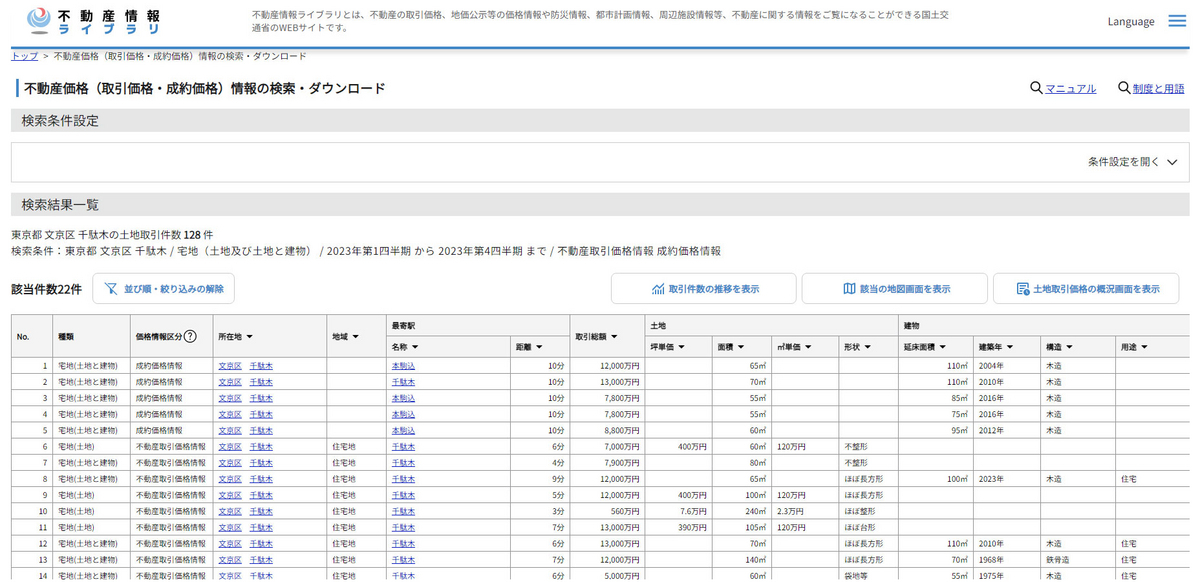Open 所在地 column filter dropdown
This screenshot has width=1200, height=582.
click(249, 337)
